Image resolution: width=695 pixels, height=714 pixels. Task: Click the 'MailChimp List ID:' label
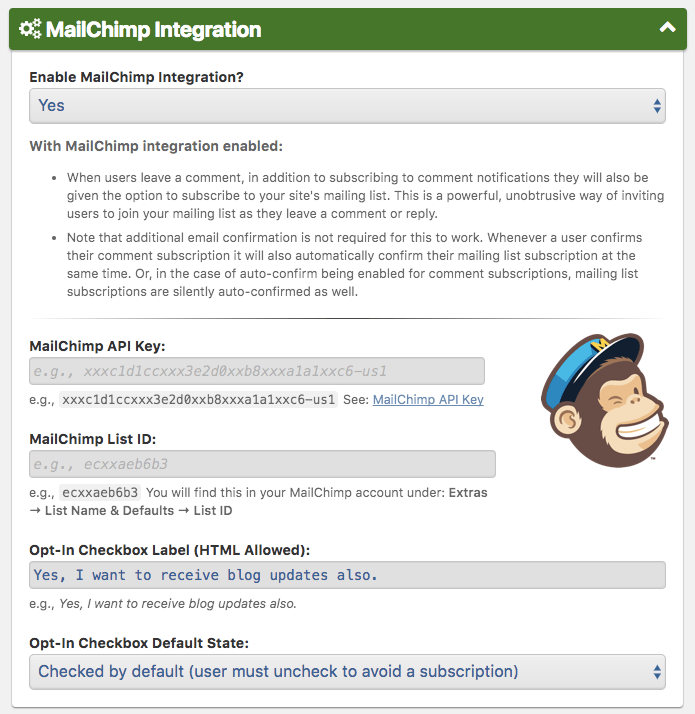[x=93, y=439]
